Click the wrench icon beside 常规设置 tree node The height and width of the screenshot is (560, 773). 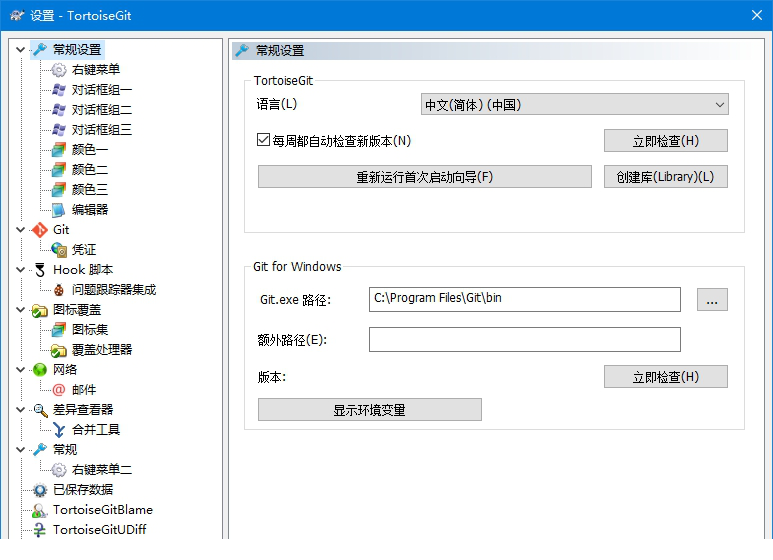click(x=39, y=49)
